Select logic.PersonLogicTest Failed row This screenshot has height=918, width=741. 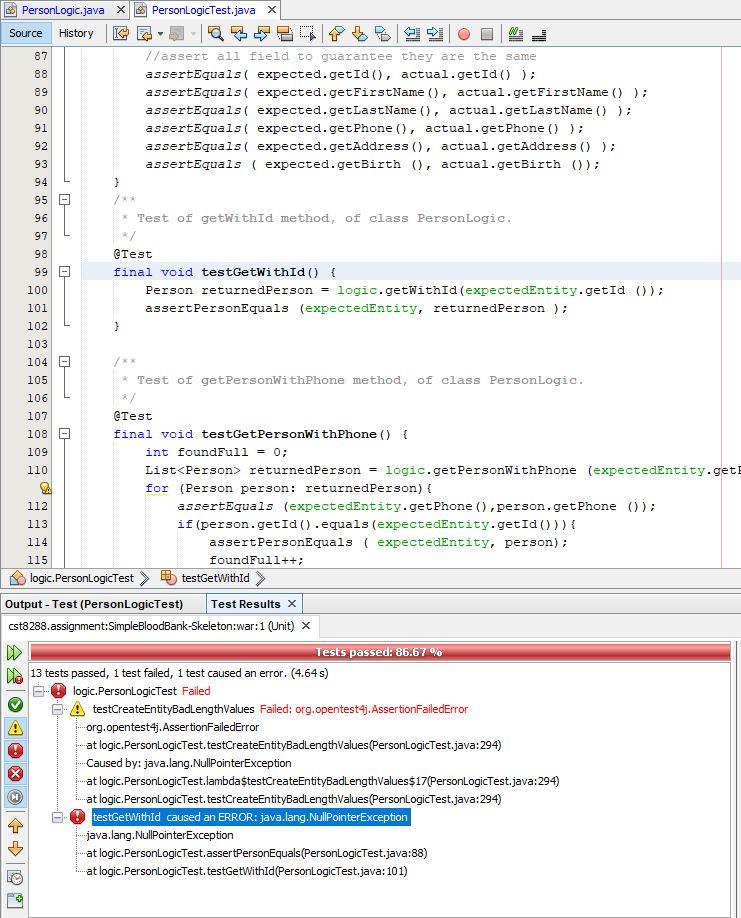point(141,691)
